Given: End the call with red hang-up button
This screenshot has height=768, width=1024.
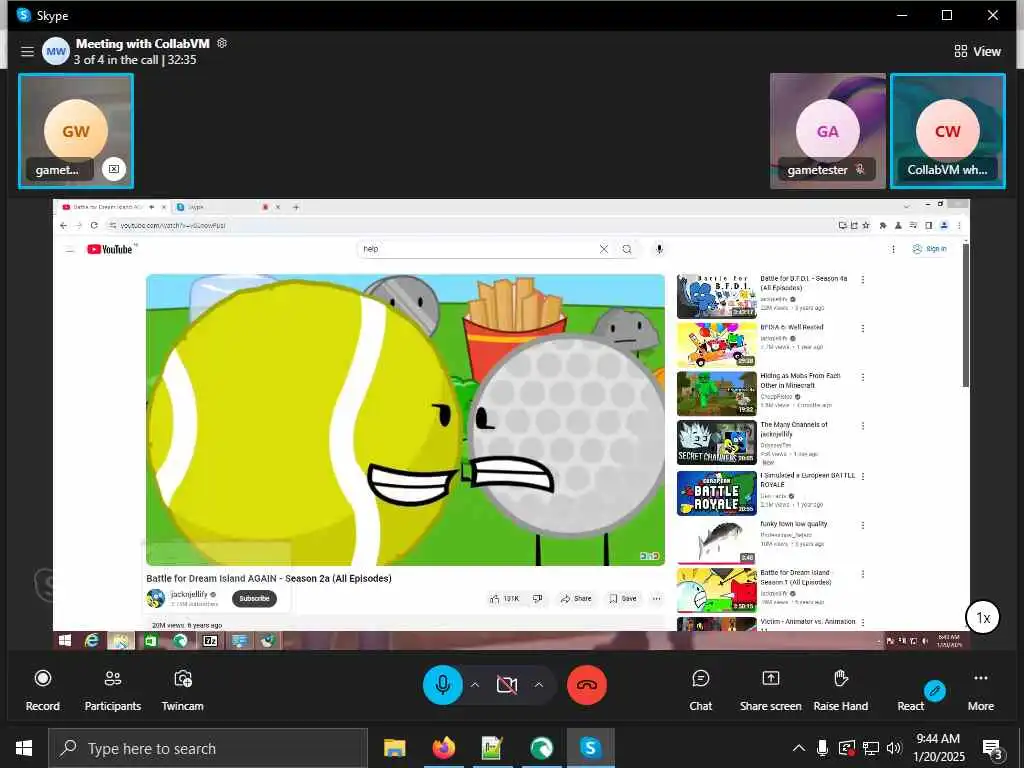Looking at the screenshot, I should point(586,684).
